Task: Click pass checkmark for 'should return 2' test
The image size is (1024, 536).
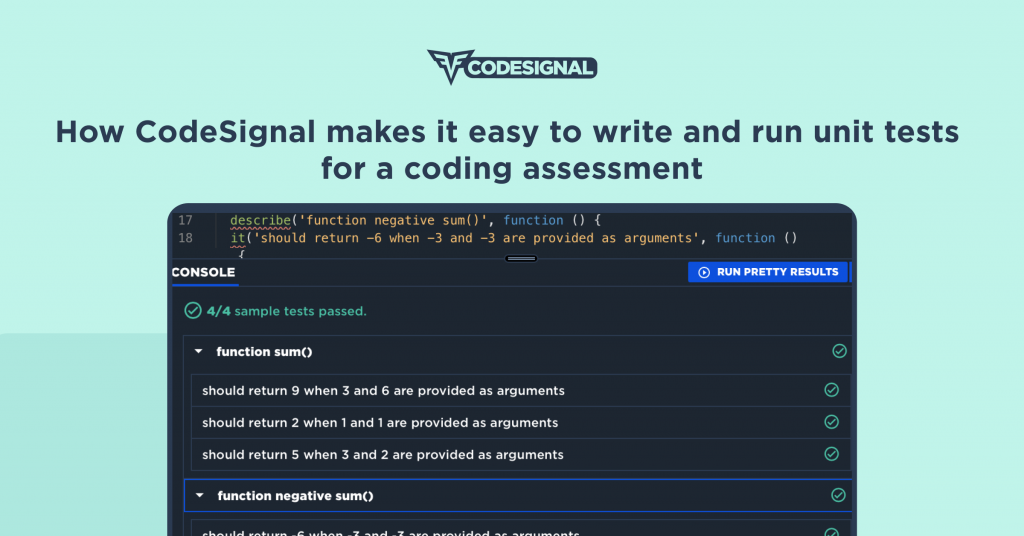Action: point(831,422)
